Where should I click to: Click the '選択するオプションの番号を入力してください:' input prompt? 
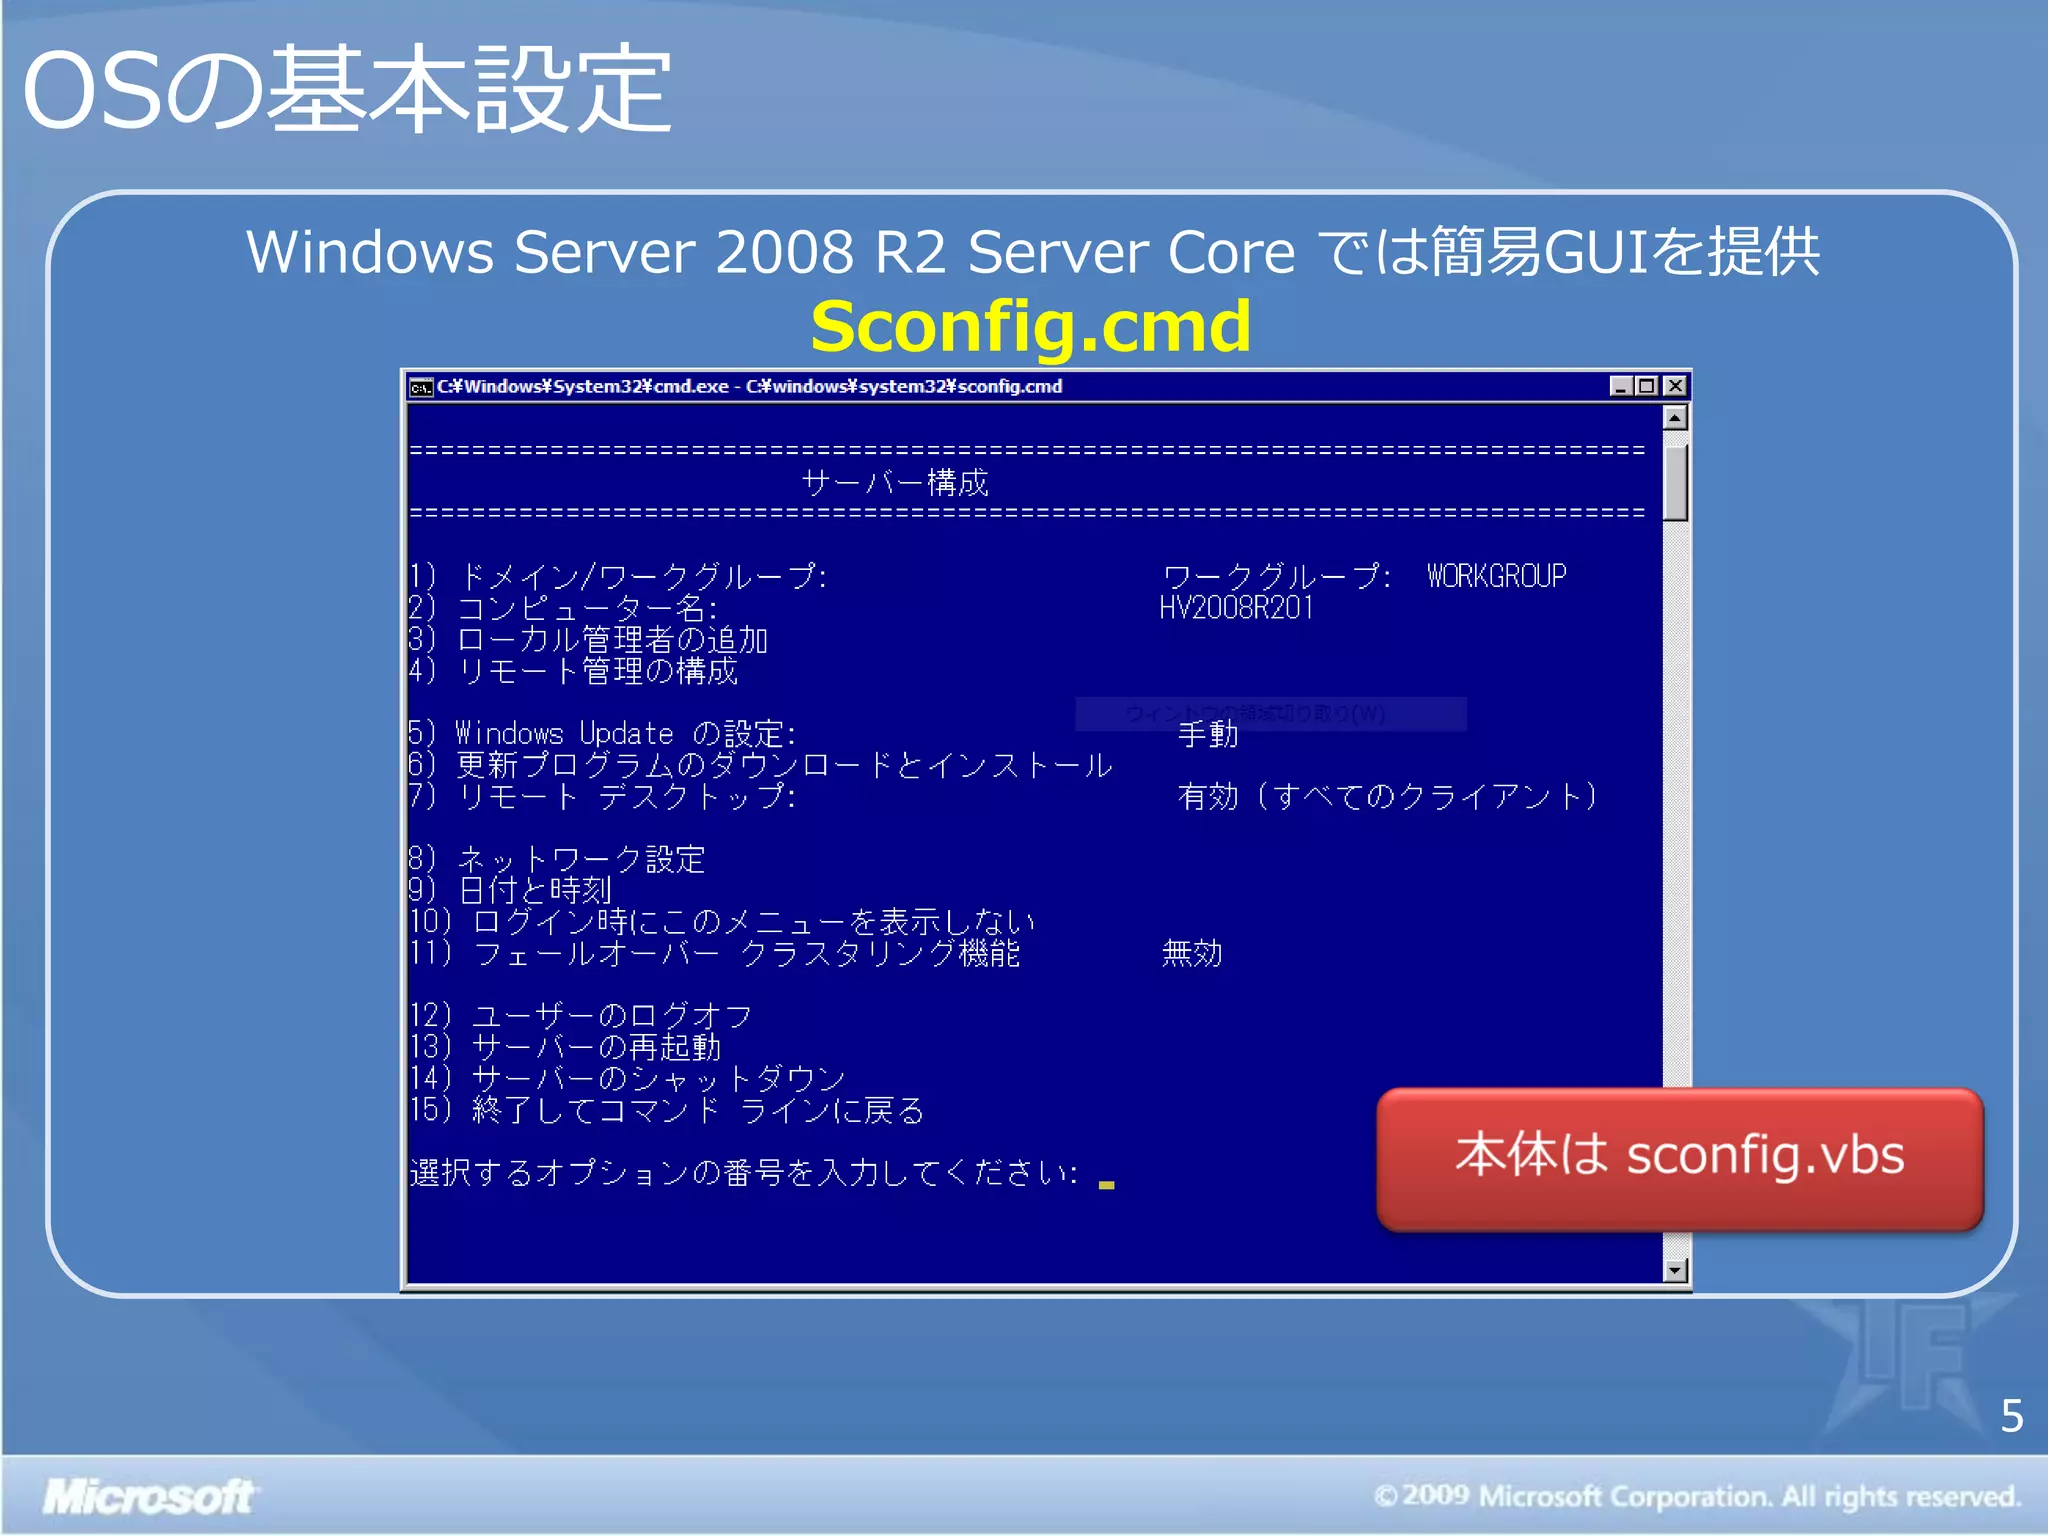[x=745, y=1172]
